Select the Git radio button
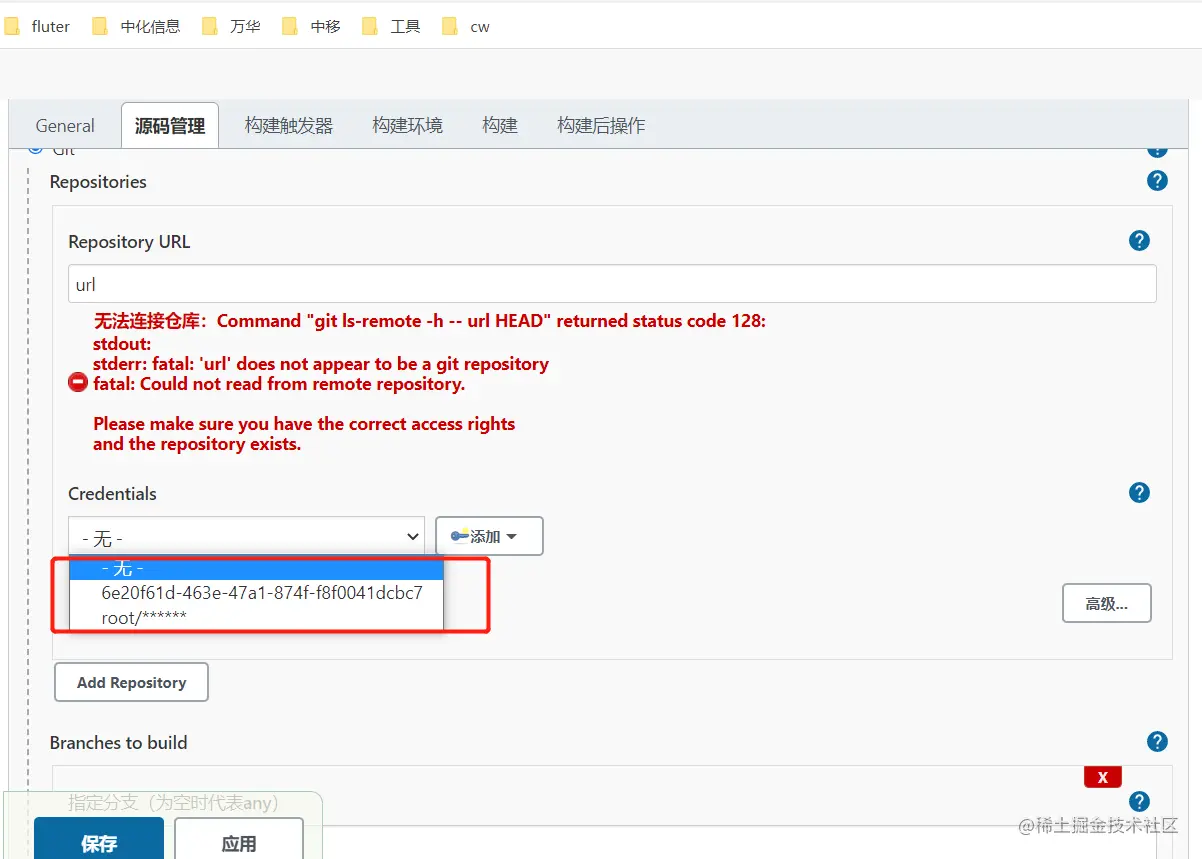Image resolution: width=1202 pixels, height=859 pixels. (x=36, y=149)
